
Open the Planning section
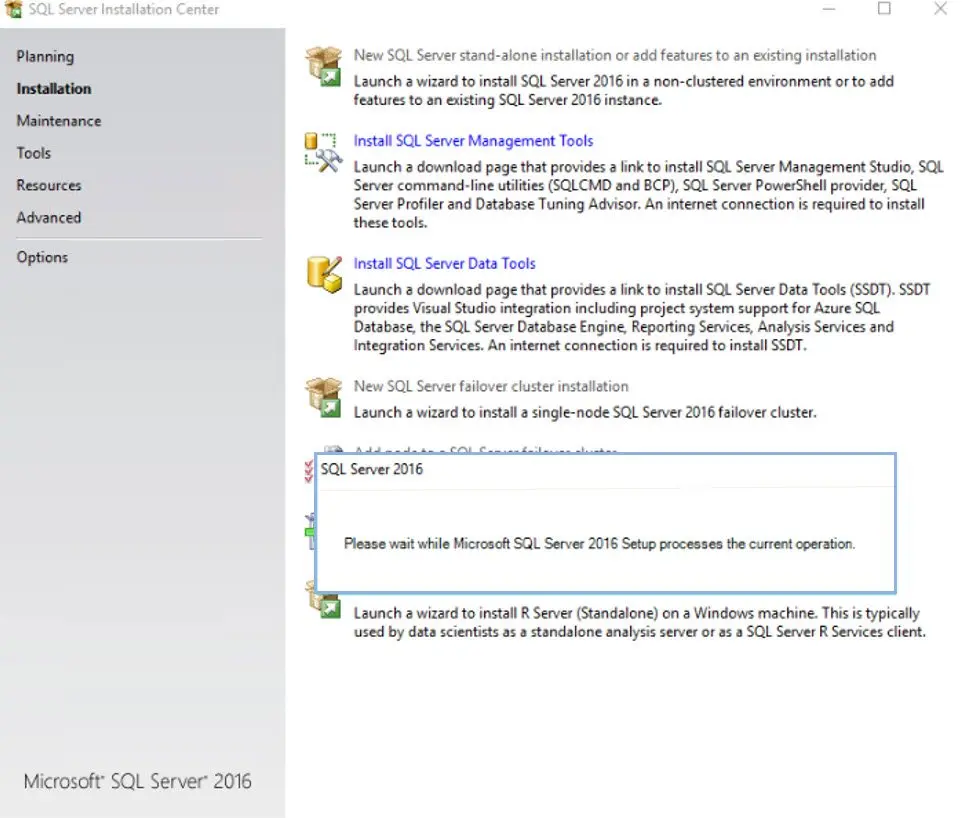[45, 57]
